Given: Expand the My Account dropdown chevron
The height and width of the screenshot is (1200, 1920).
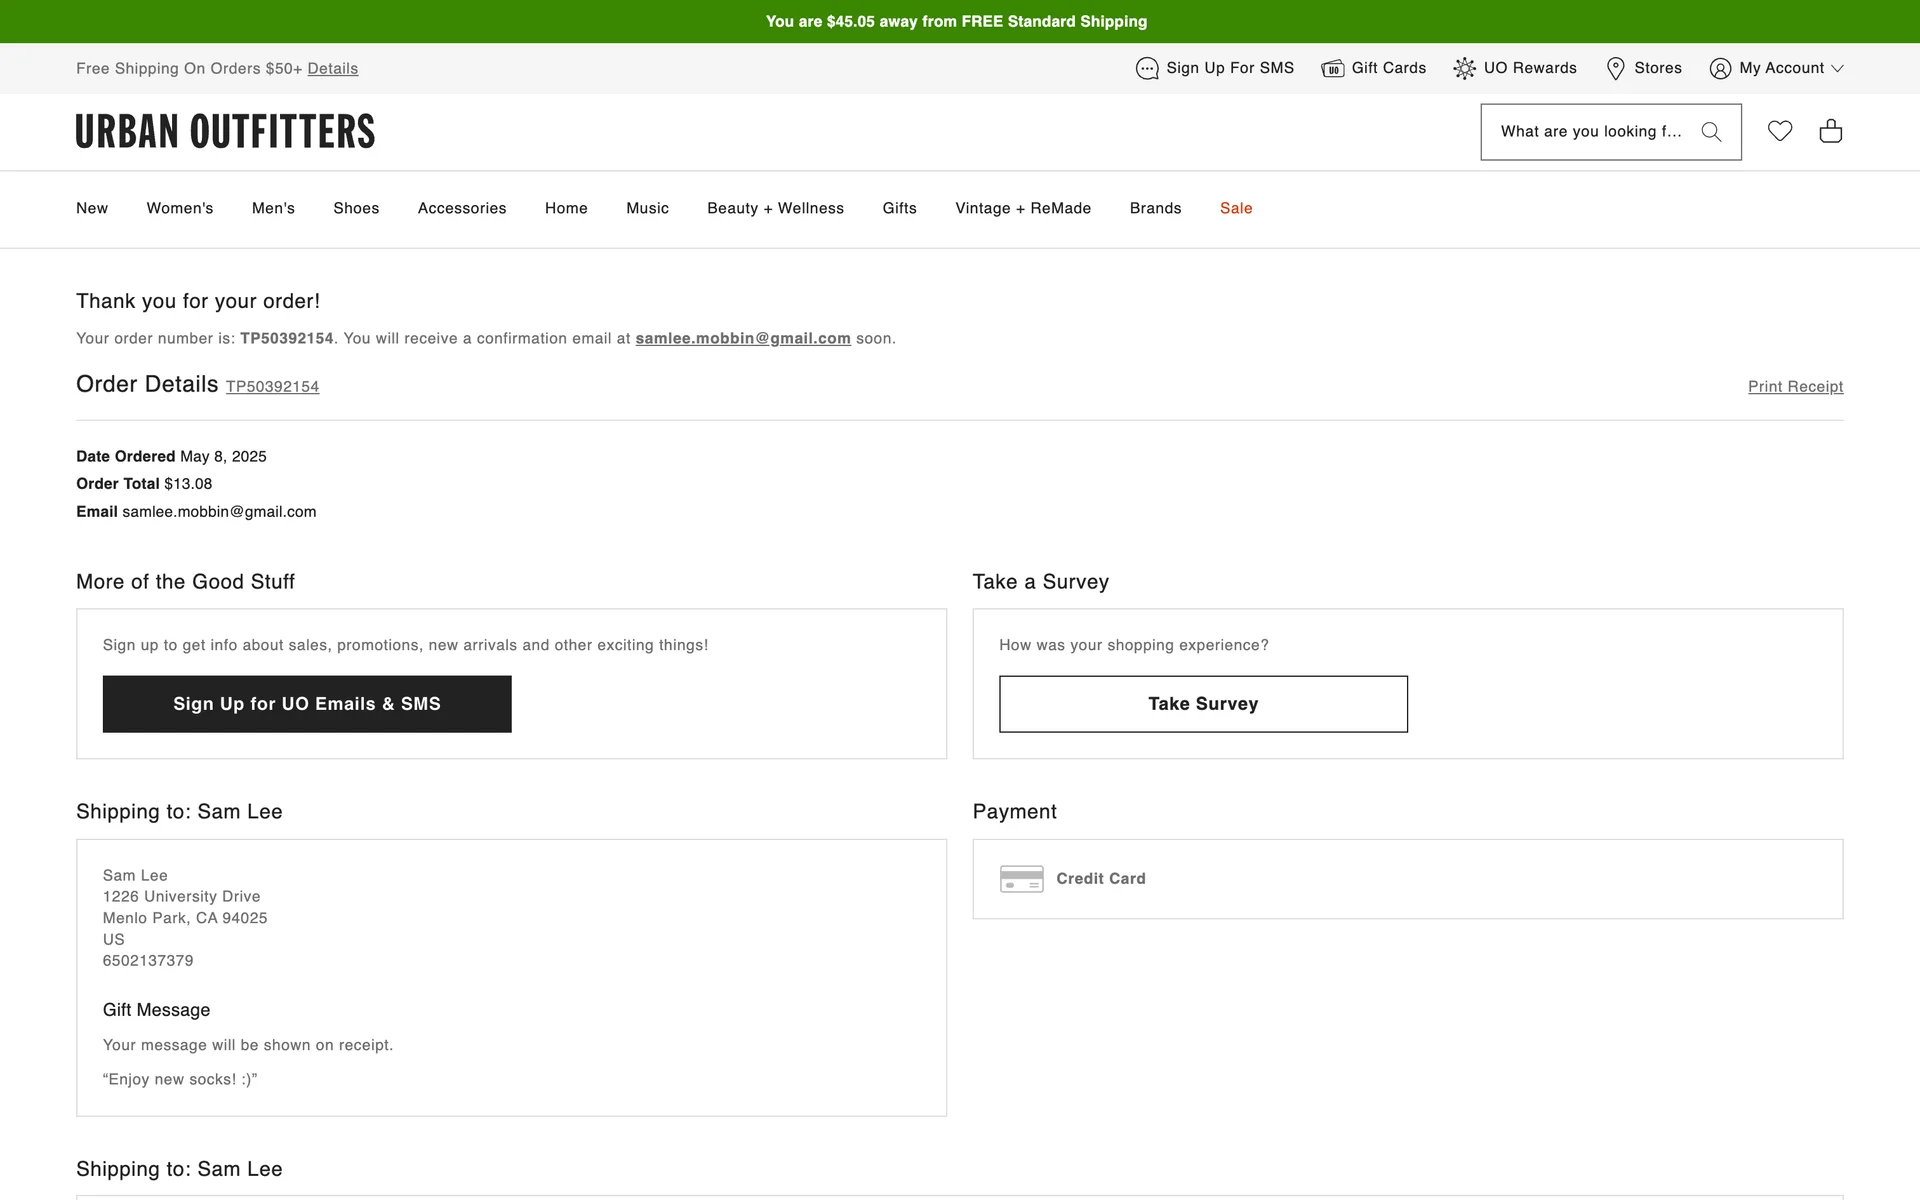Looking at the screenshot, I should pyautogui.click(x=1837, y=69).
